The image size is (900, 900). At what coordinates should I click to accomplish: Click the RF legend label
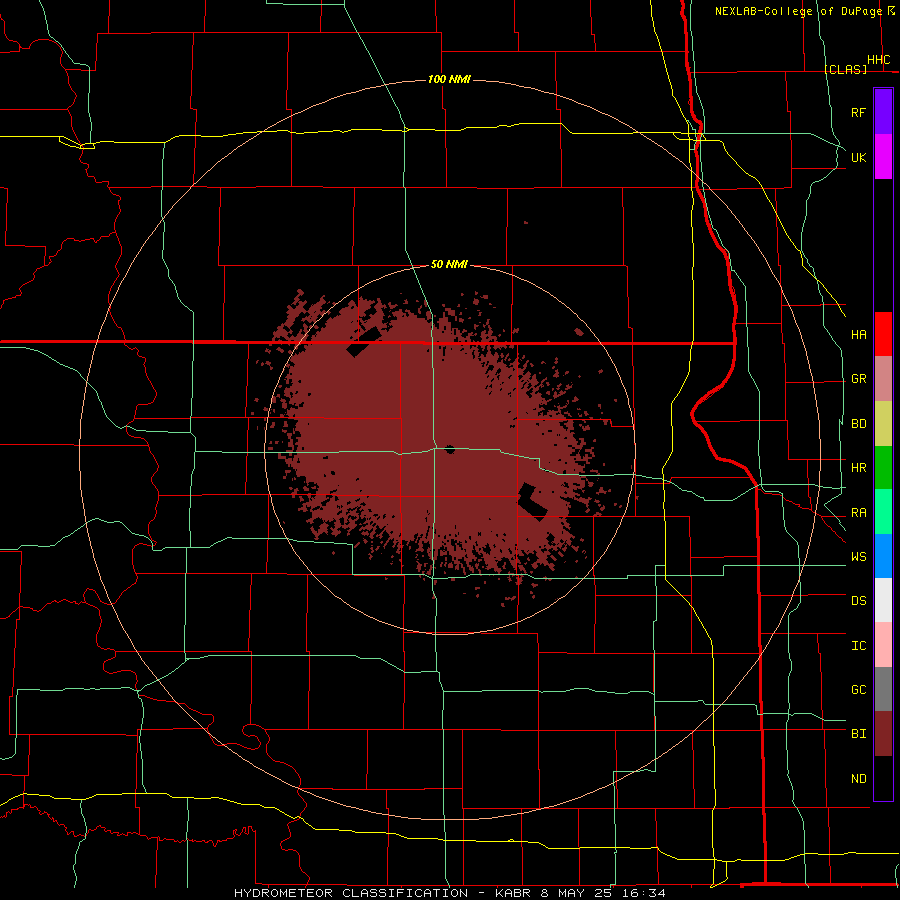[x=858, y=112]
